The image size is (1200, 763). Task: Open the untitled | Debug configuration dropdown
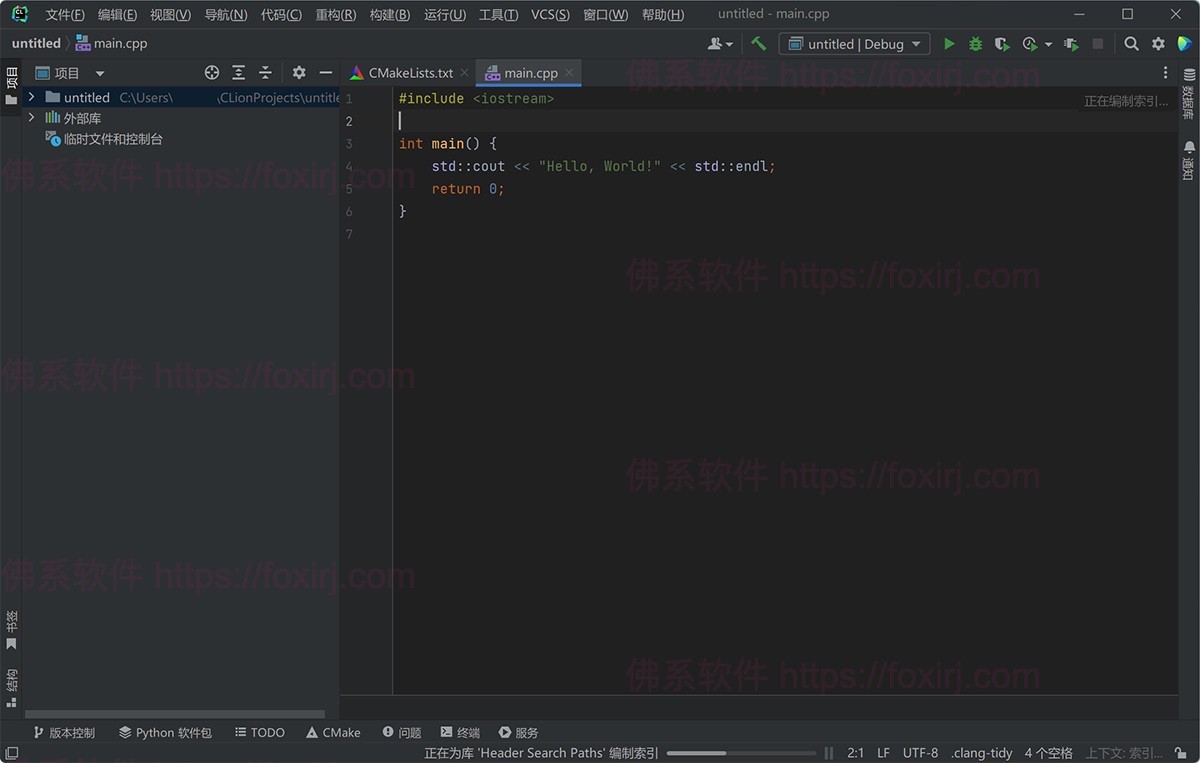pos(855,44)
